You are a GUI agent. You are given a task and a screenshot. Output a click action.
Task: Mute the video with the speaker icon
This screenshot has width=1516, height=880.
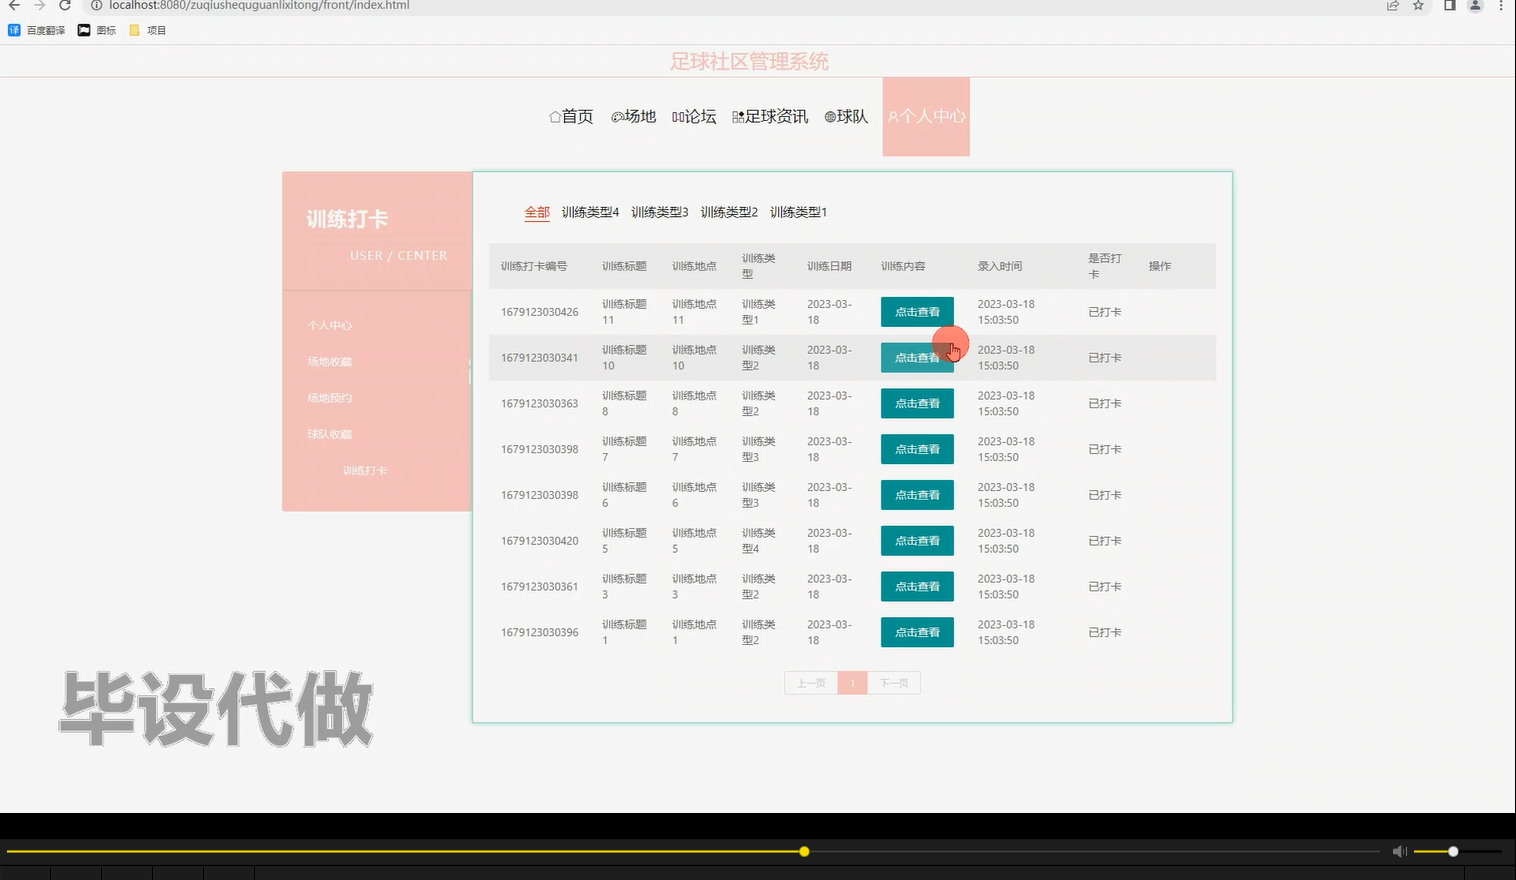(1400, 851)
